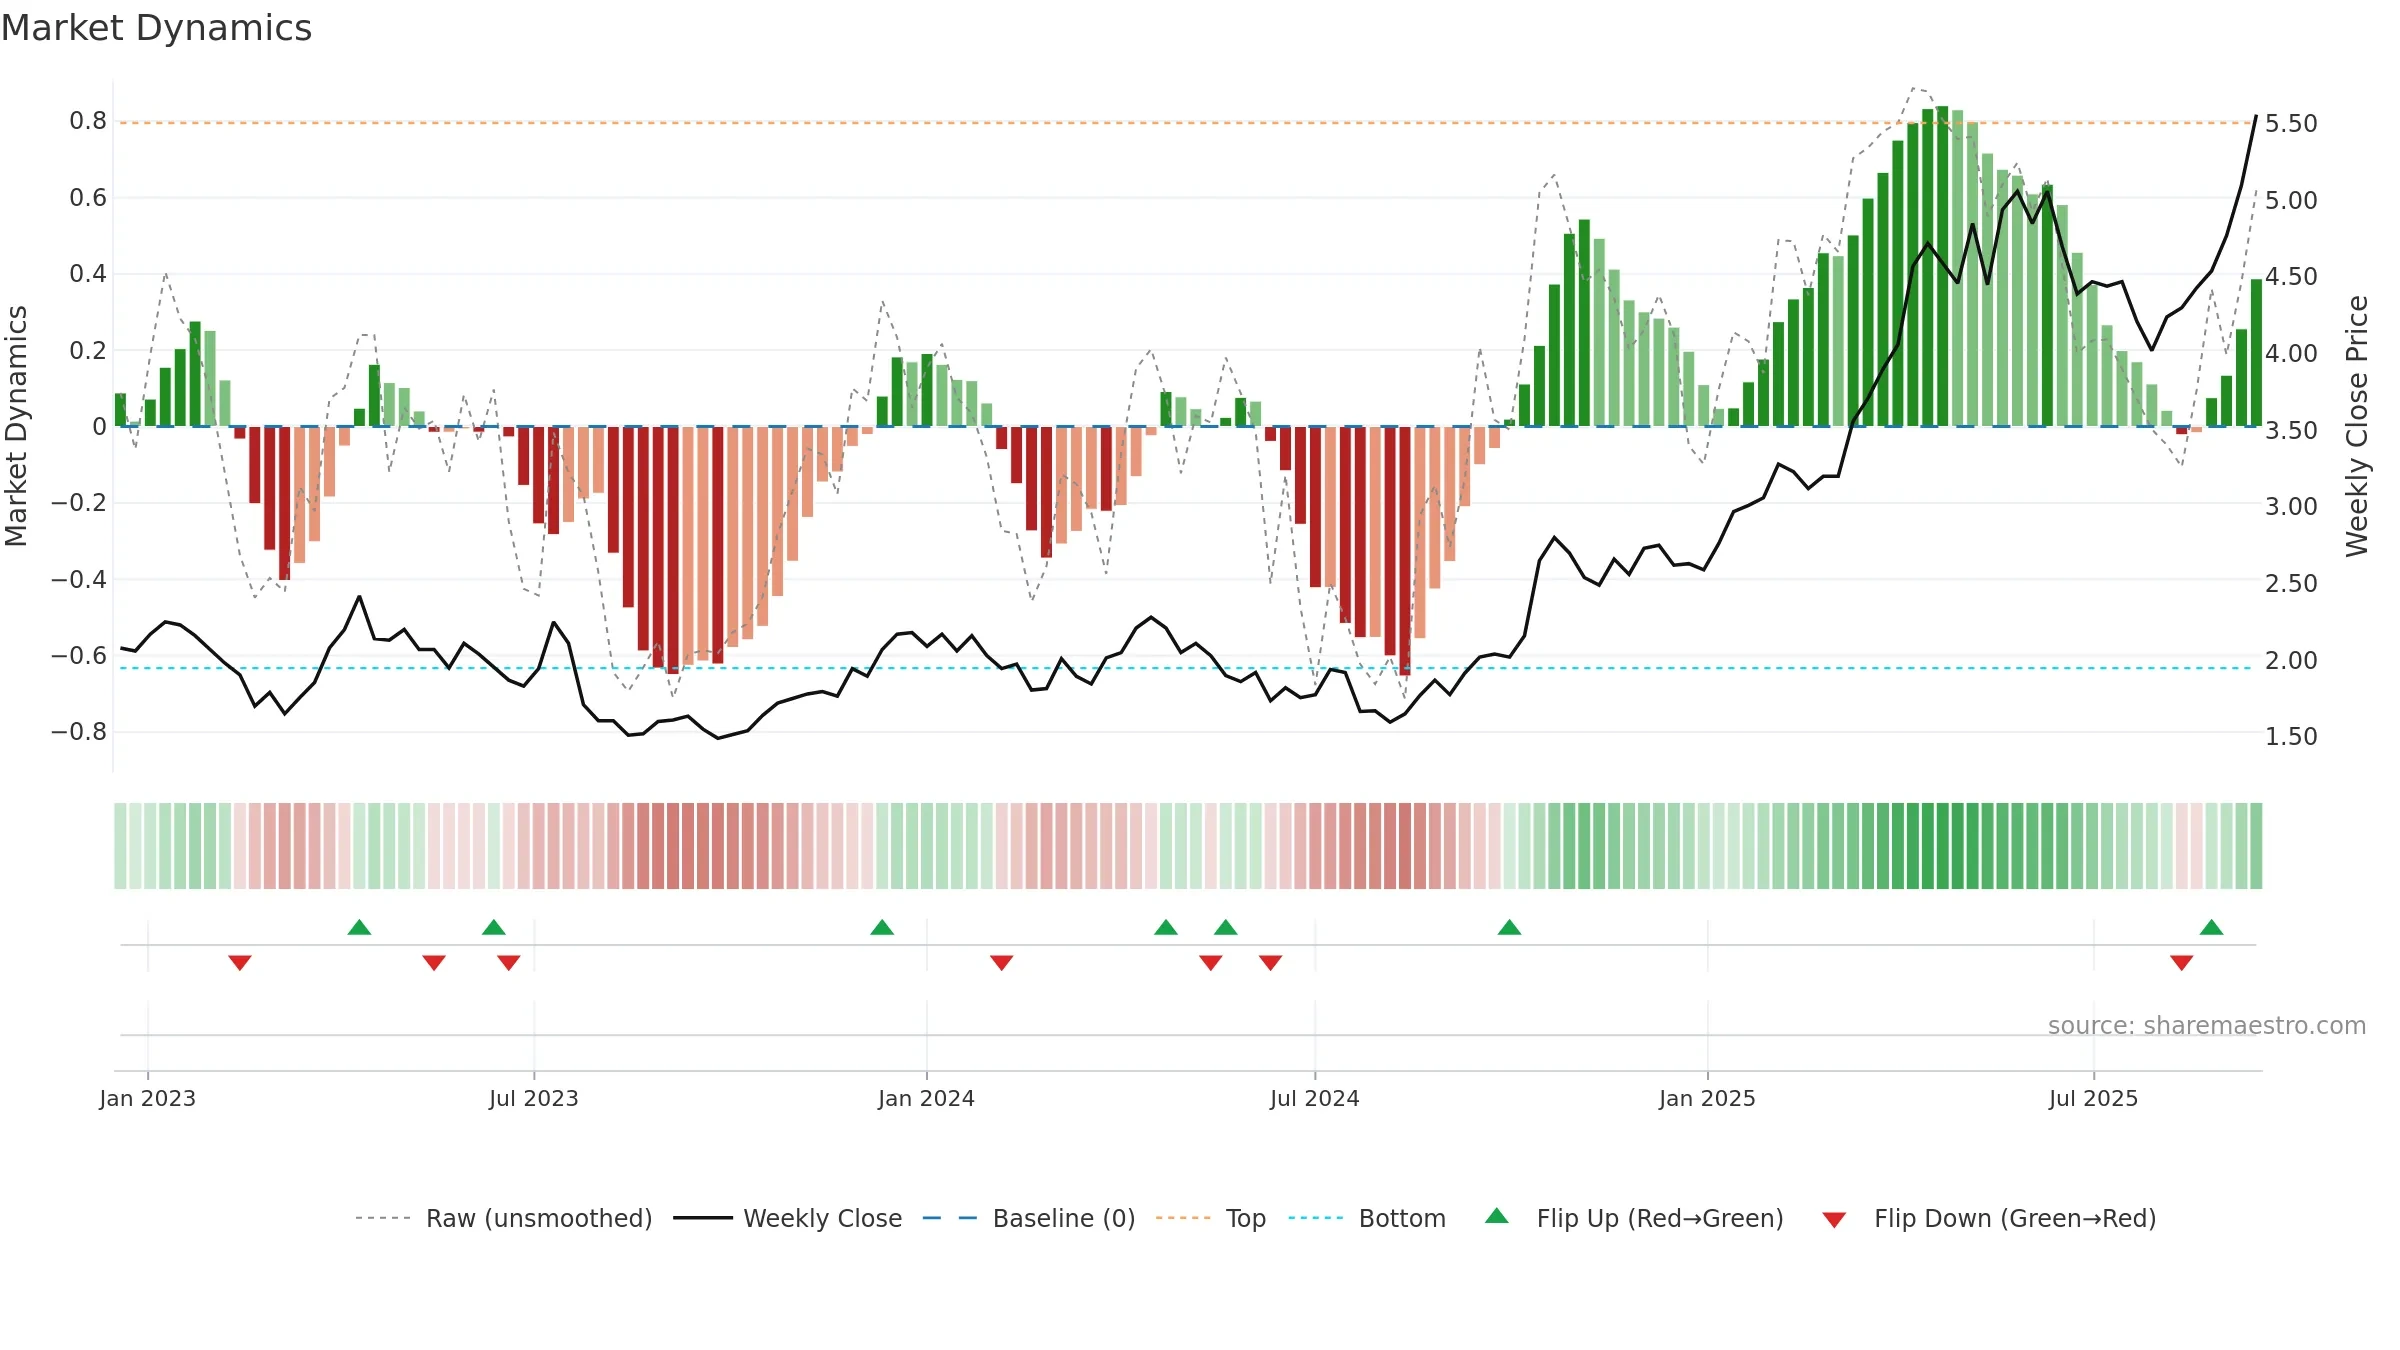Click the −0.8 tick on the left axis
2400x1350 pixels.
pyautogui.click(x=79, y=731)
